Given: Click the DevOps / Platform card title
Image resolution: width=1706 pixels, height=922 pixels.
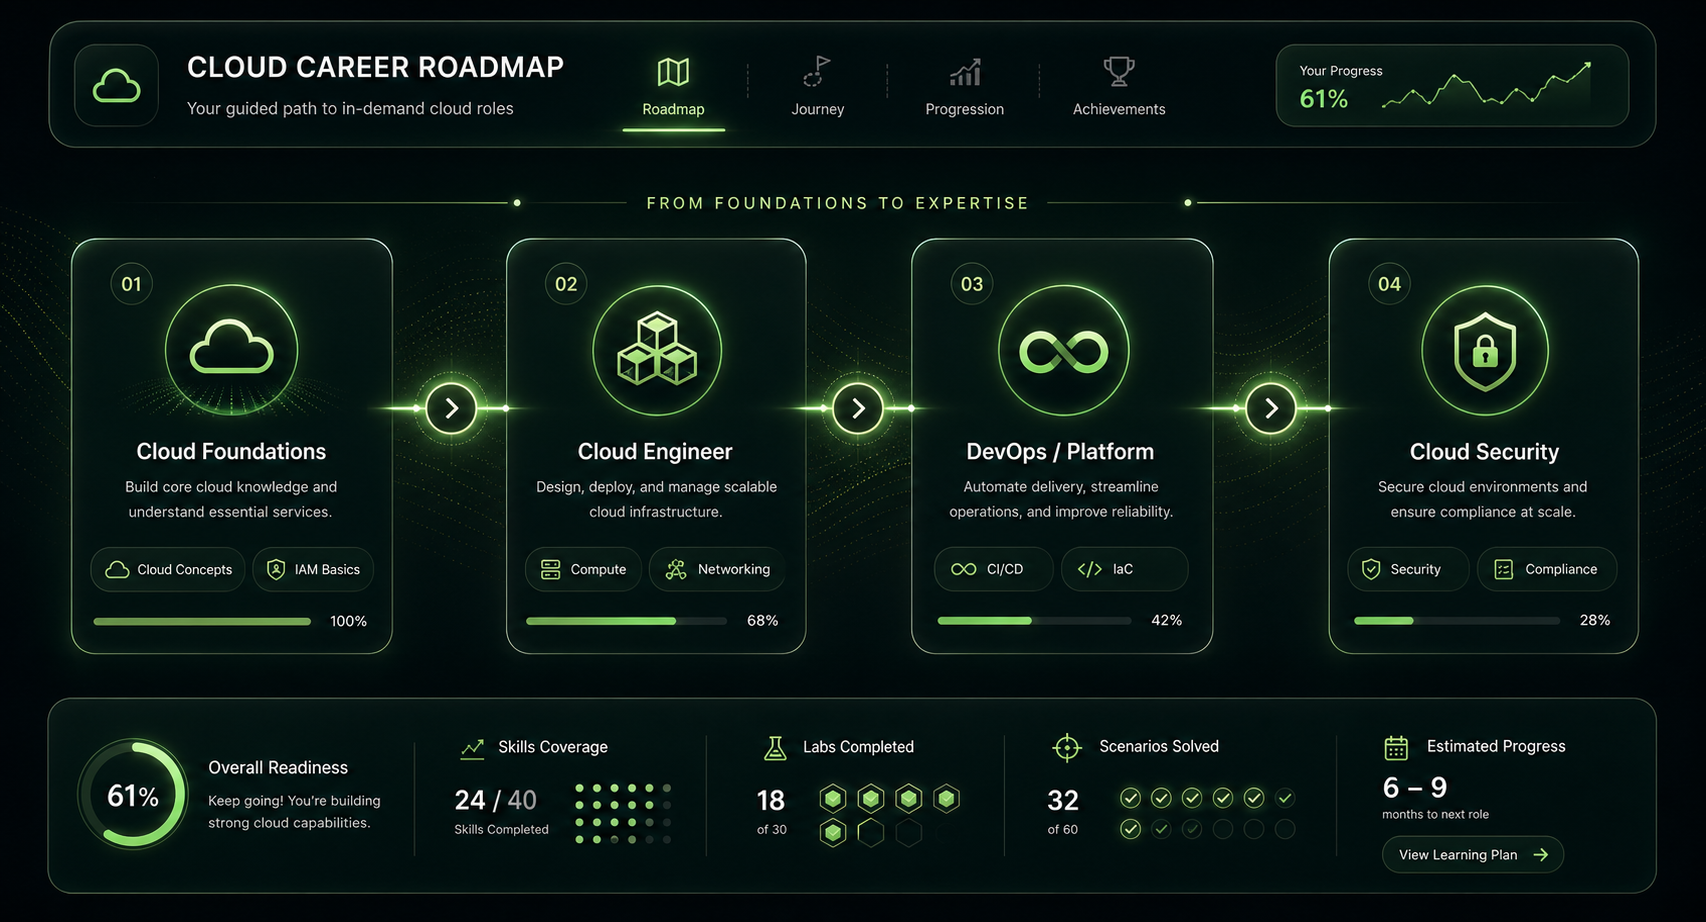Looking at the screenshot, I should click(1060, 452).
